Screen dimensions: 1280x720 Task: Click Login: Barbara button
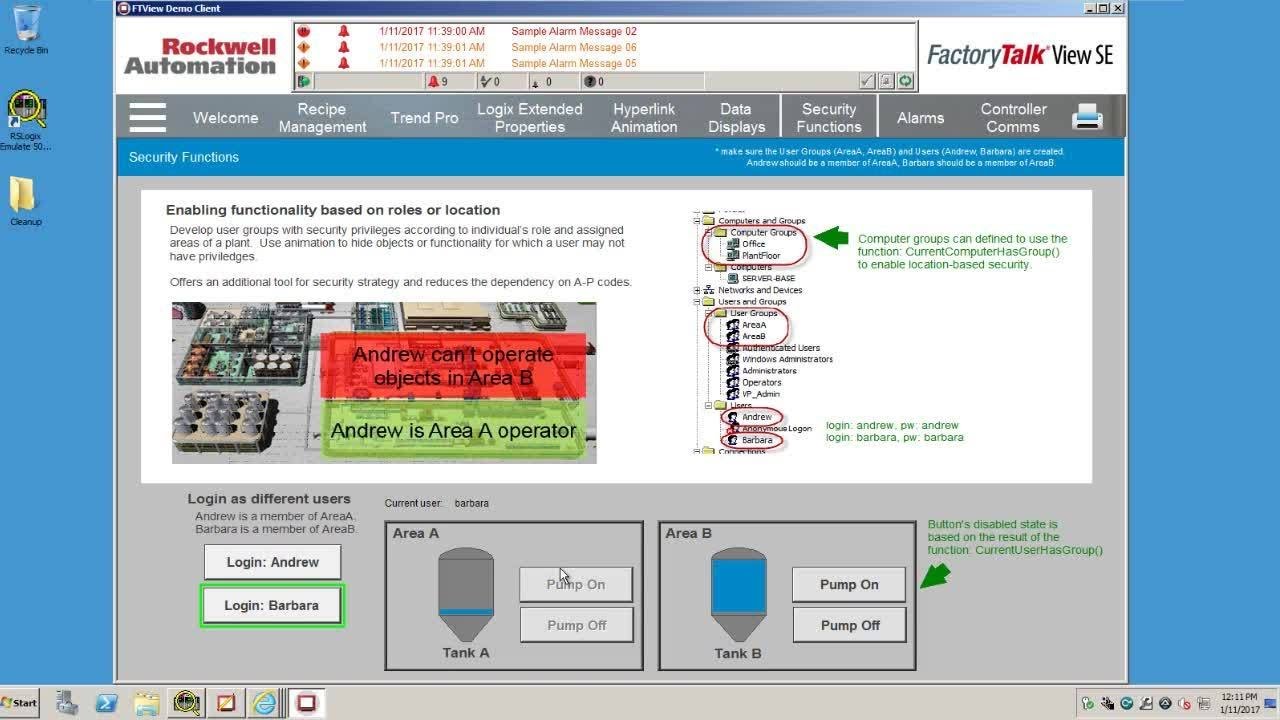272,605
